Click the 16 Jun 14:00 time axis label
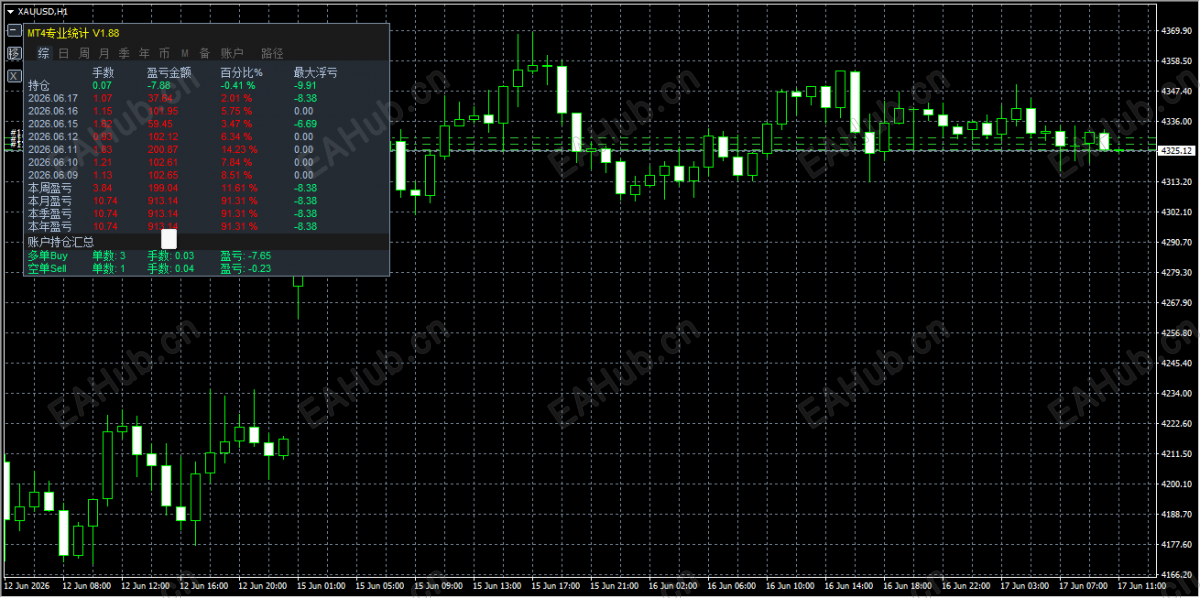 coord(850,585)
